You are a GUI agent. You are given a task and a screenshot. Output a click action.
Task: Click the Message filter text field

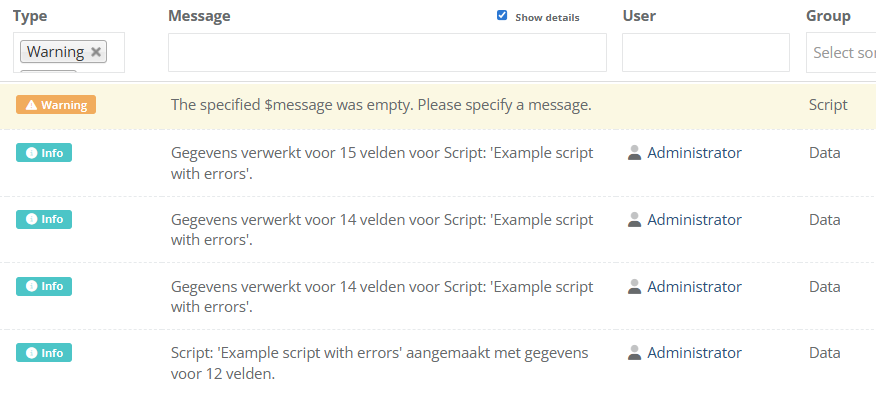387,53
